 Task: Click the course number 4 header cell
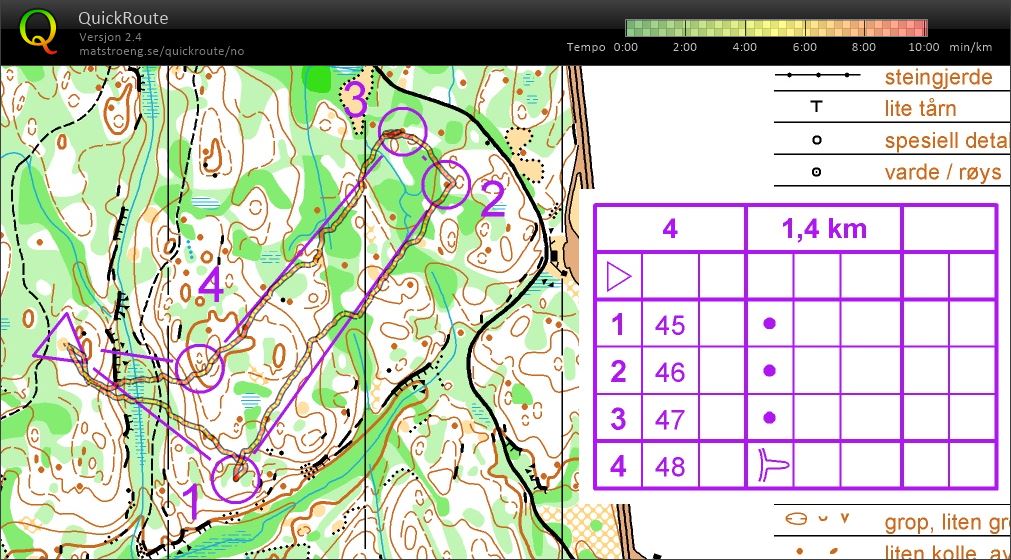(670, 229)
